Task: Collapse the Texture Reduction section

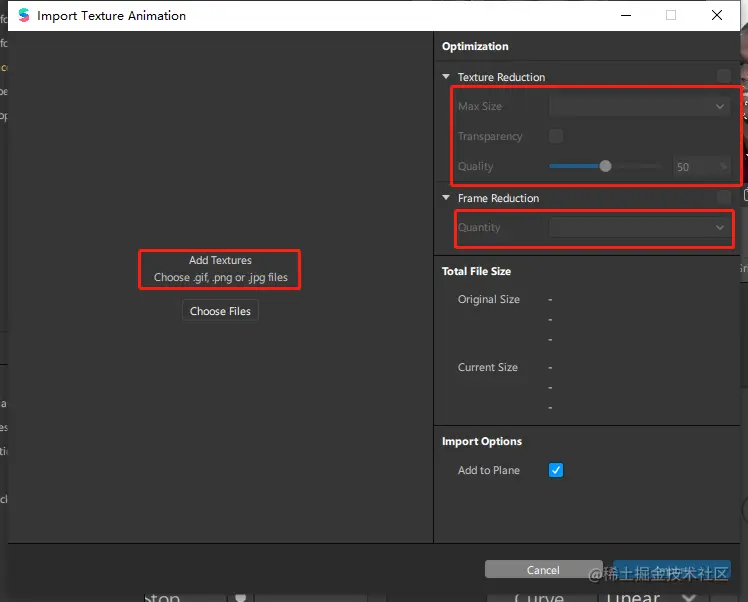Action: [x=446, y=76]
